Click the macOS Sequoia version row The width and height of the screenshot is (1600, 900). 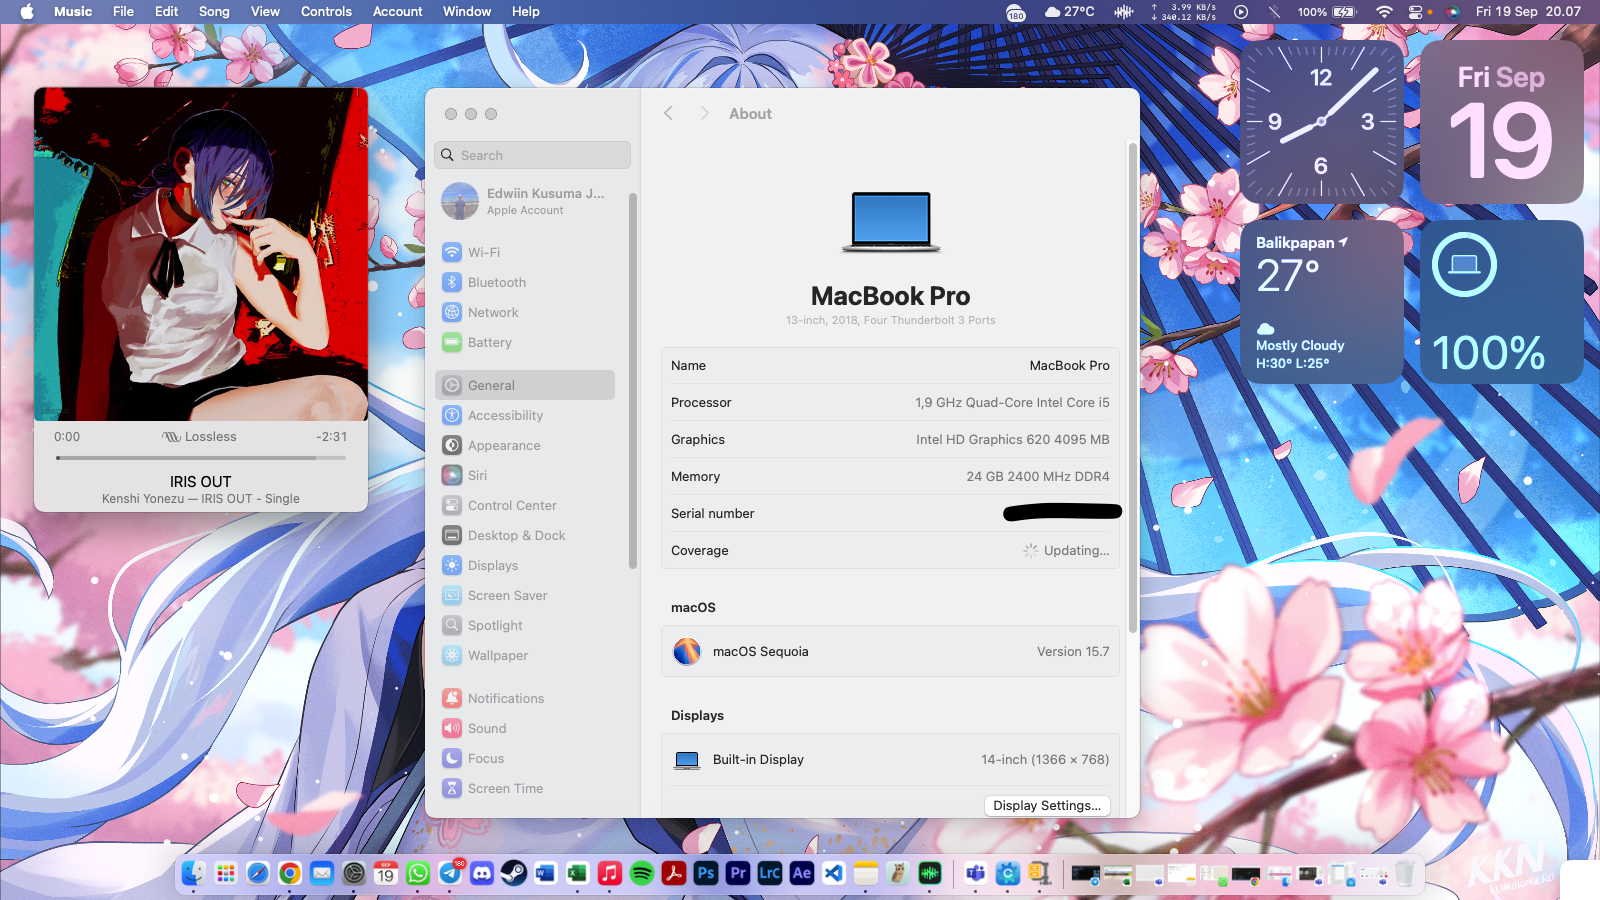click(890, 651)
